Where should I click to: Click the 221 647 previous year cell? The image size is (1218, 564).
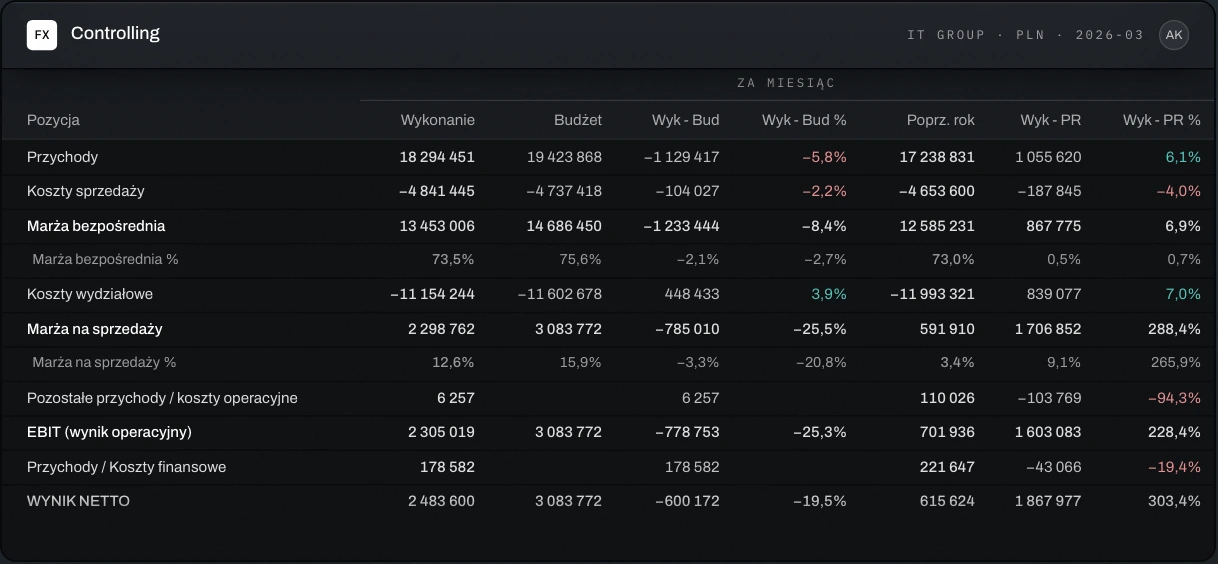[947, 467]
